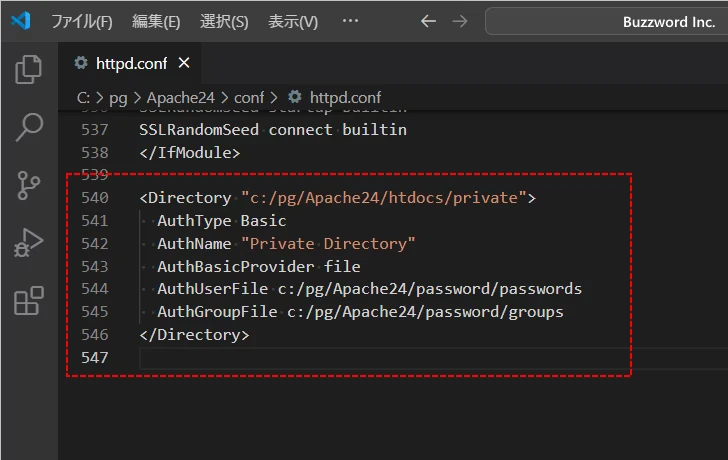Open the Explorer view in activity bar
728x460 pixels.
tap(29, 69)
